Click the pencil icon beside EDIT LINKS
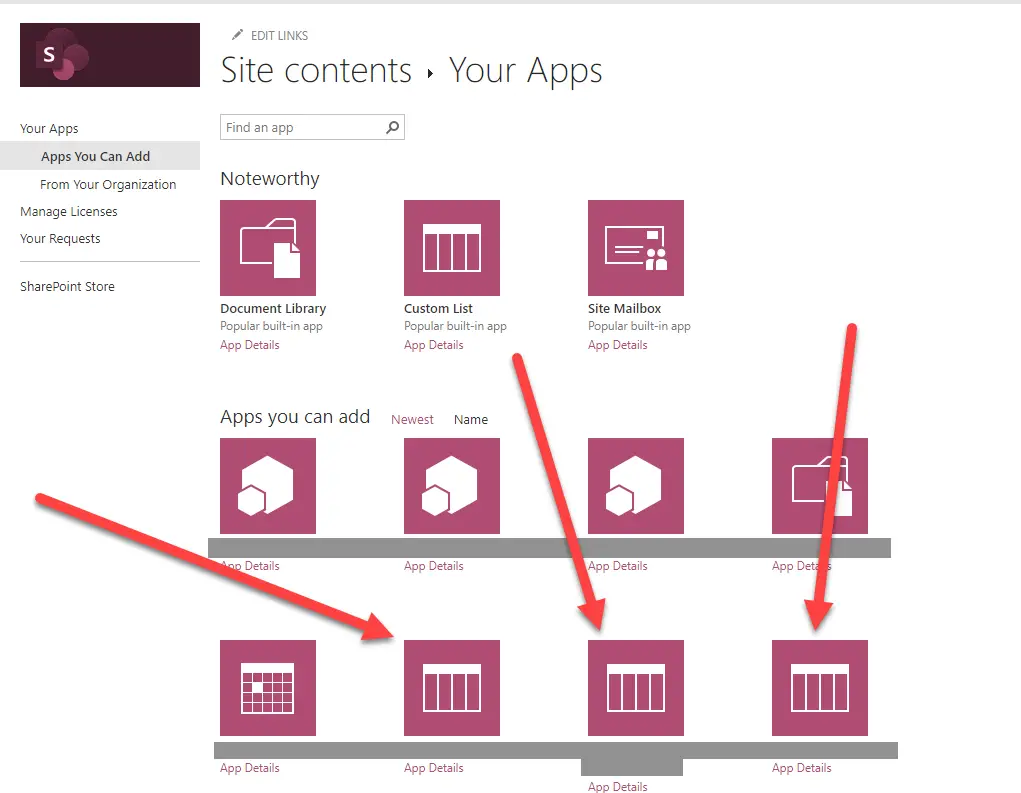The height and width of the screenshot is (793, 1021). point(237,35)
